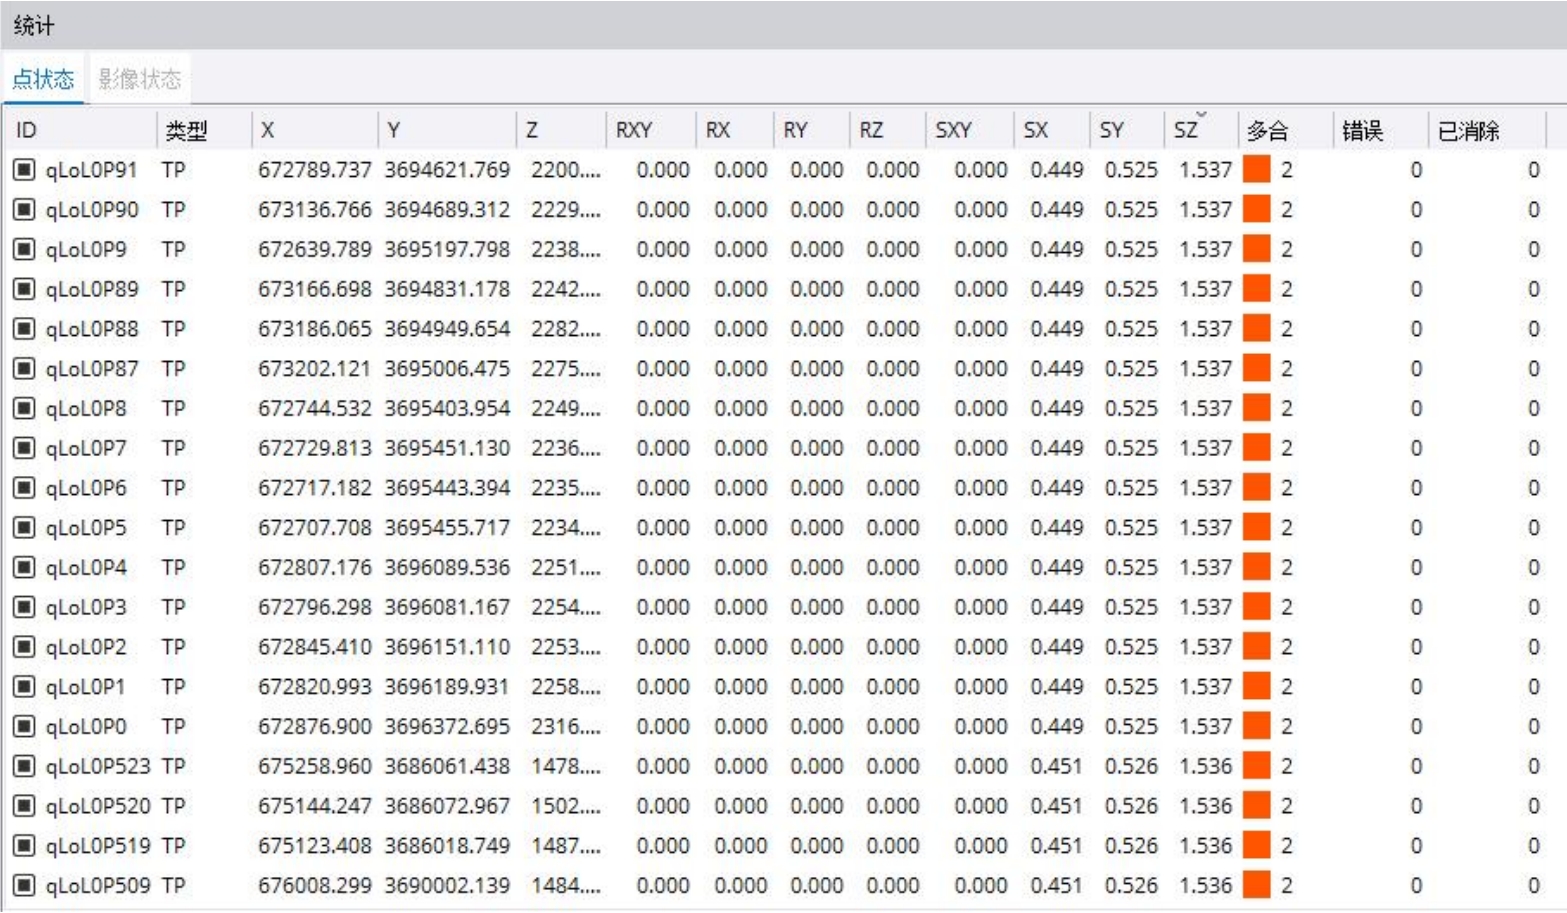Switch to the 影像状态 tab
This screenshot has width=1567, height=913.
(x=139, y=79)
